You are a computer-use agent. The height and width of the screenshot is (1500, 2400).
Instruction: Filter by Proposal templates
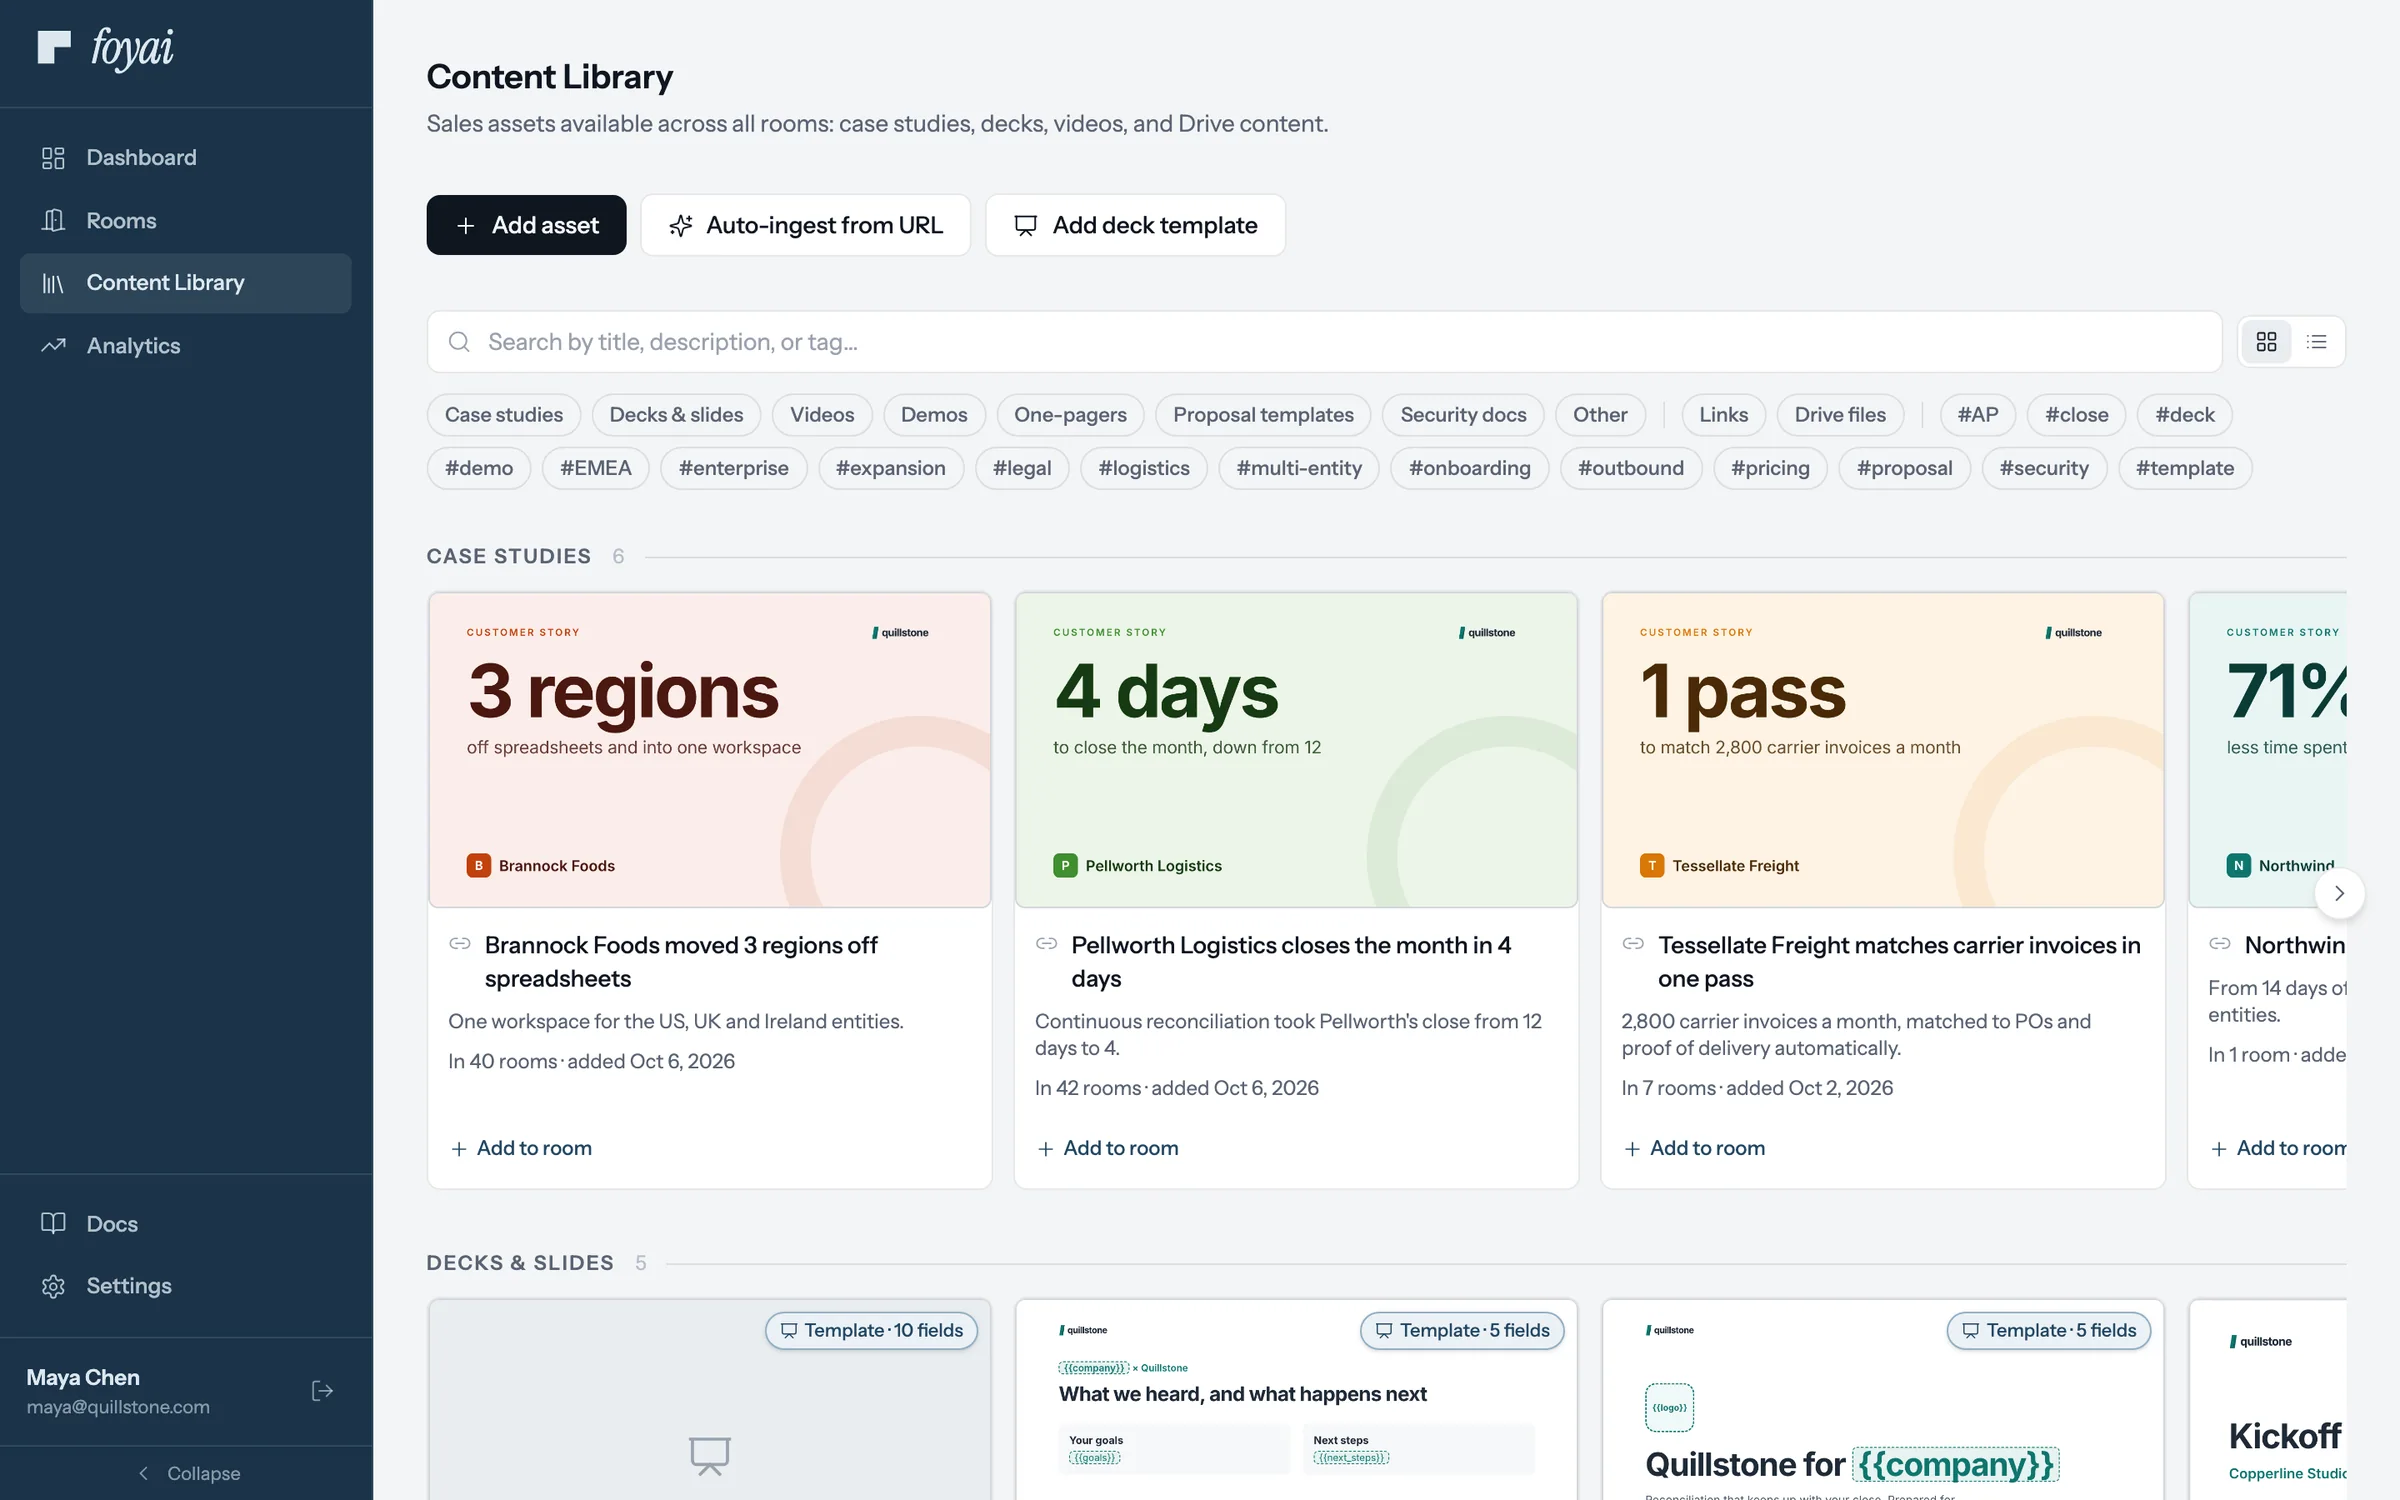(1263, 415)
